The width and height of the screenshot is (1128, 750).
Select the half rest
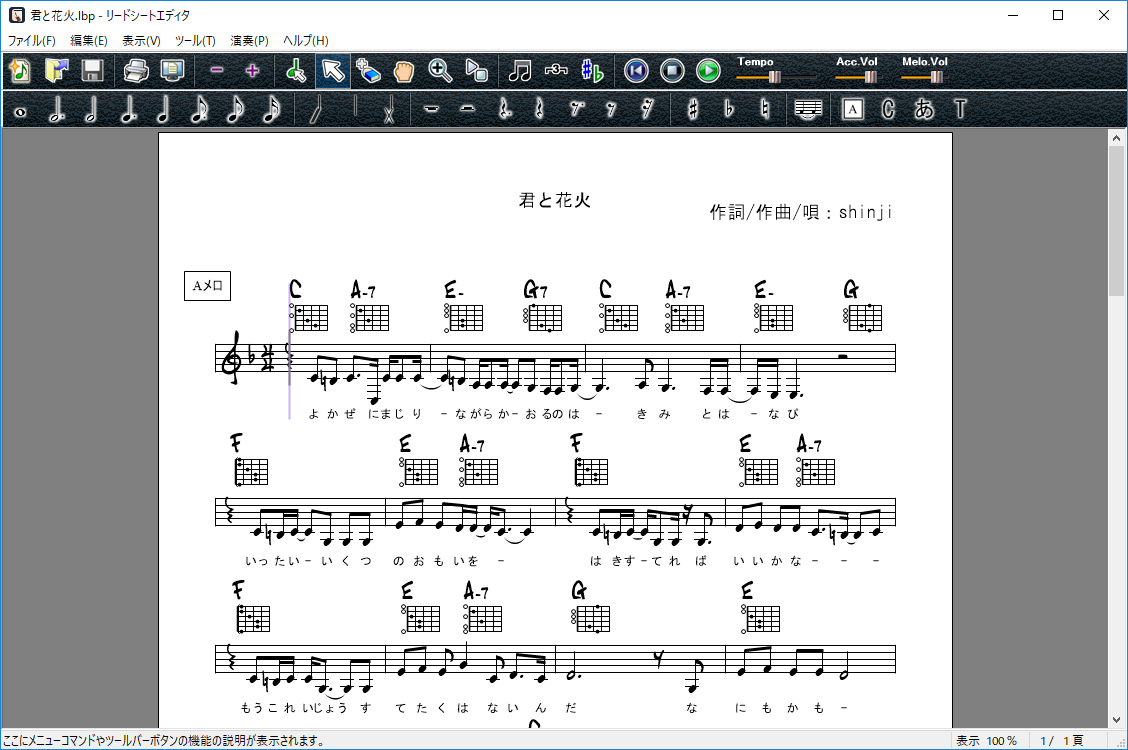coord(468,110)
